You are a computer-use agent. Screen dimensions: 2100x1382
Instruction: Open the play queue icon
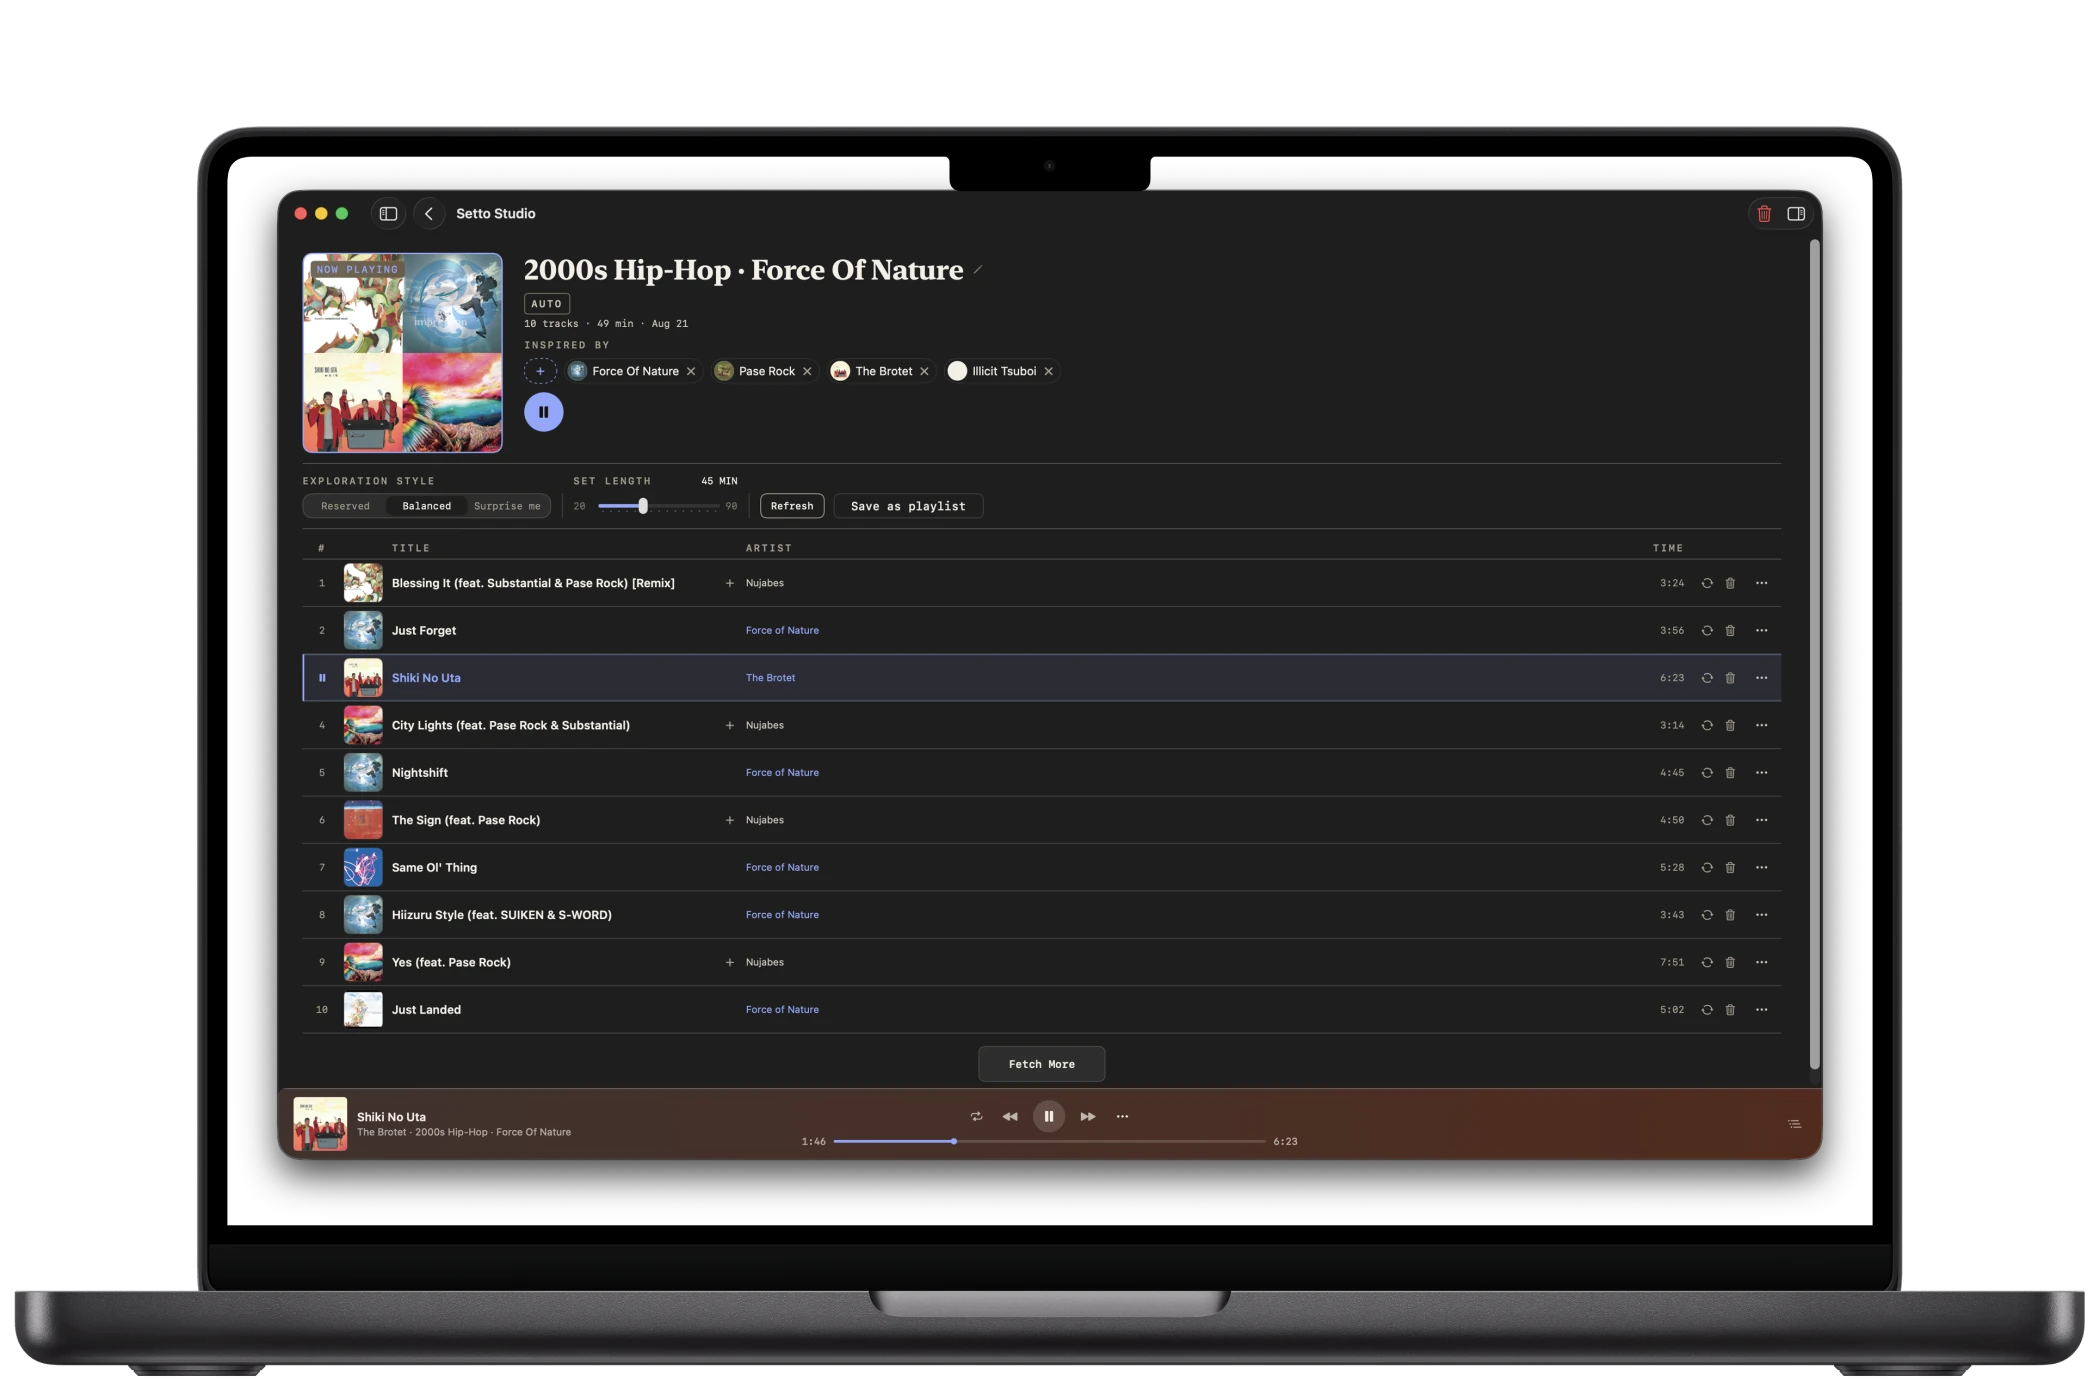click(1795, 1124)
